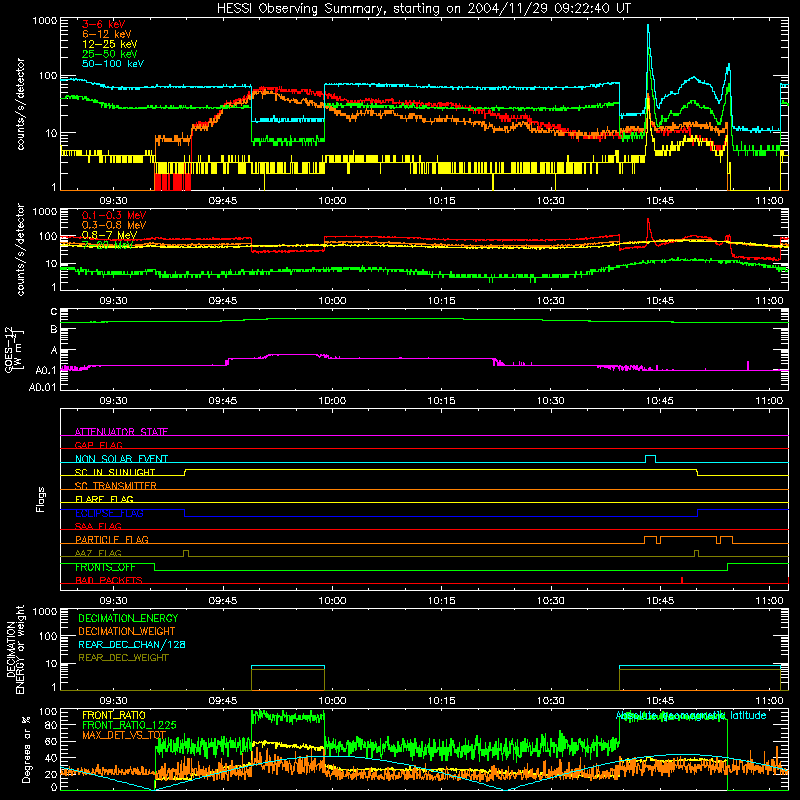Screen dimensions: 800x800
Task: Pick the SC_IN_SUNLIGHT flag label
Action: click(115, 472)
